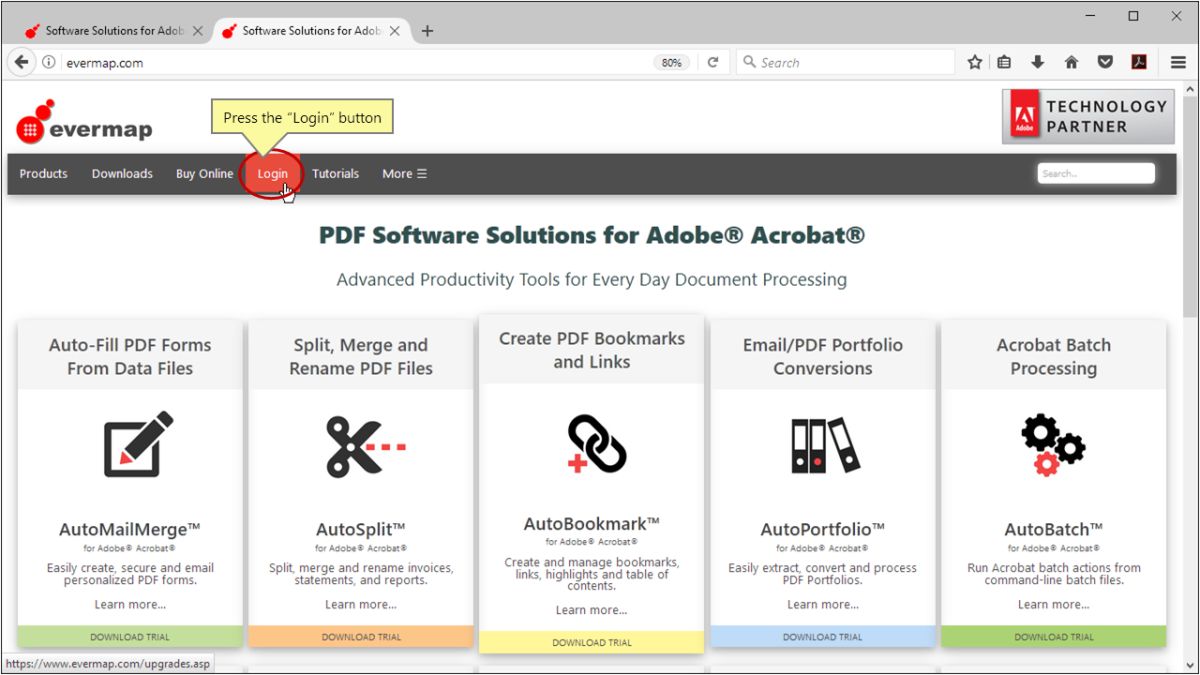Click the Login button in navigation bar

[272, 174]
